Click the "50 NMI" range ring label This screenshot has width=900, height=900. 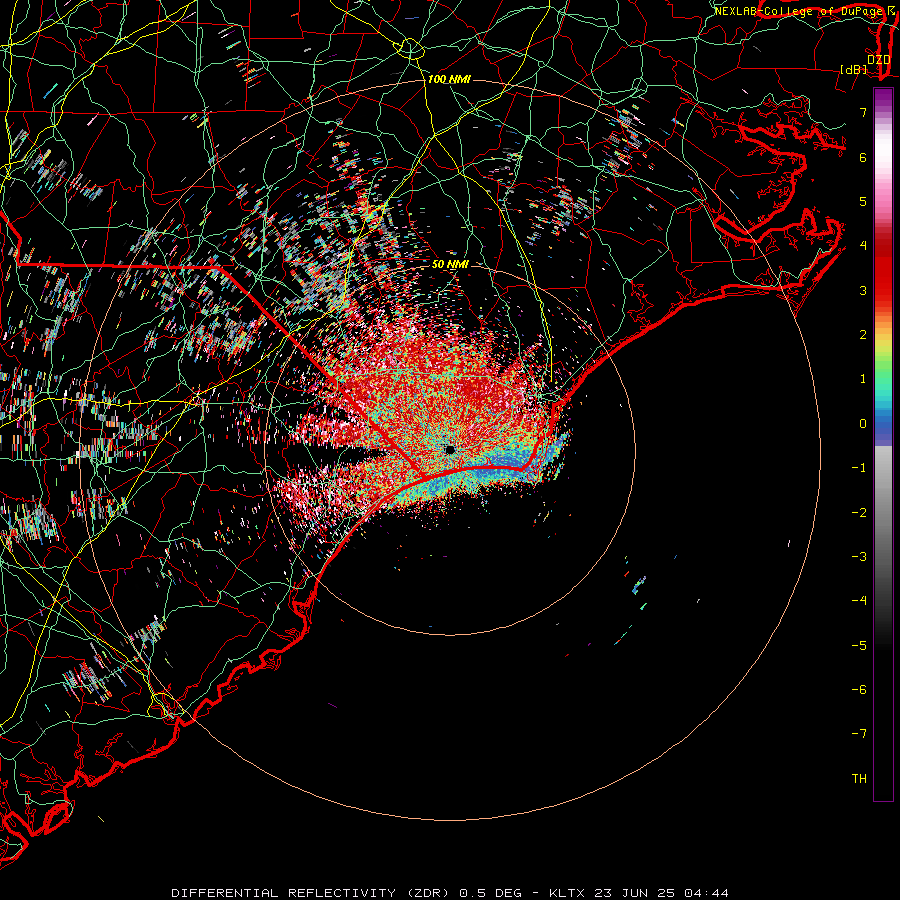450,264
